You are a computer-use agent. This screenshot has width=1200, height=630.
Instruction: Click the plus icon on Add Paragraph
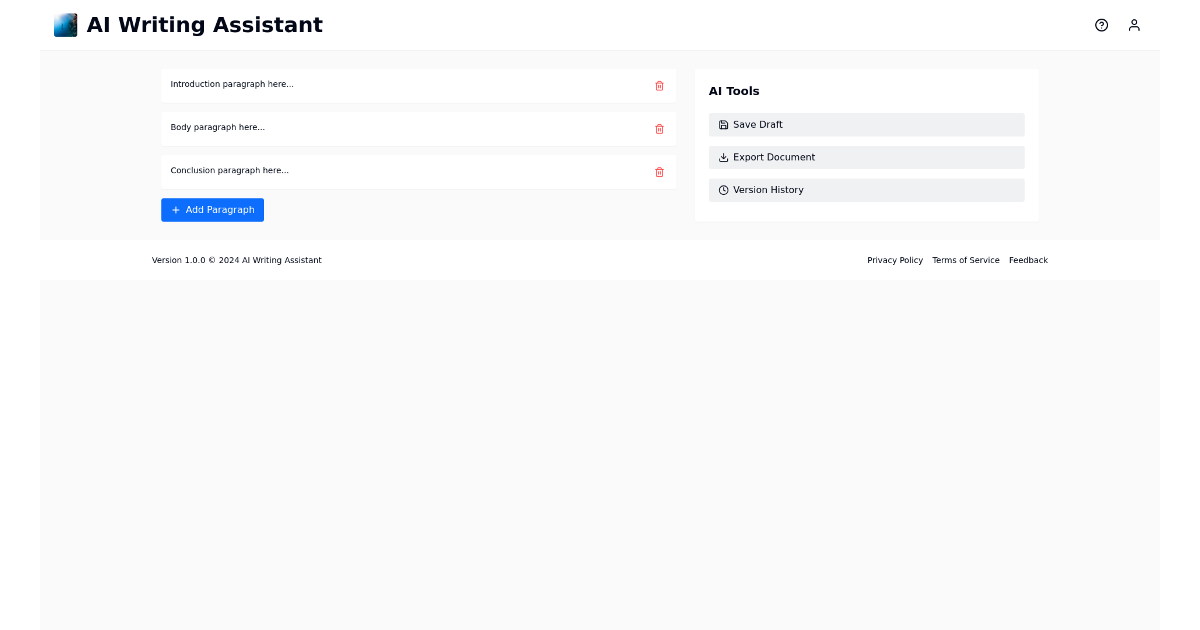[x=176, y=210]
